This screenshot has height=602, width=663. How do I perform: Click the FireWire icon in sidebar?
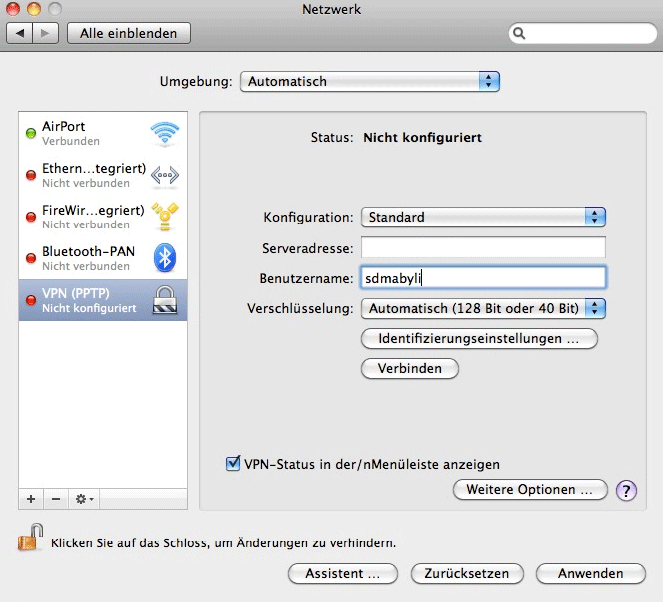click(x=165, y=216)
